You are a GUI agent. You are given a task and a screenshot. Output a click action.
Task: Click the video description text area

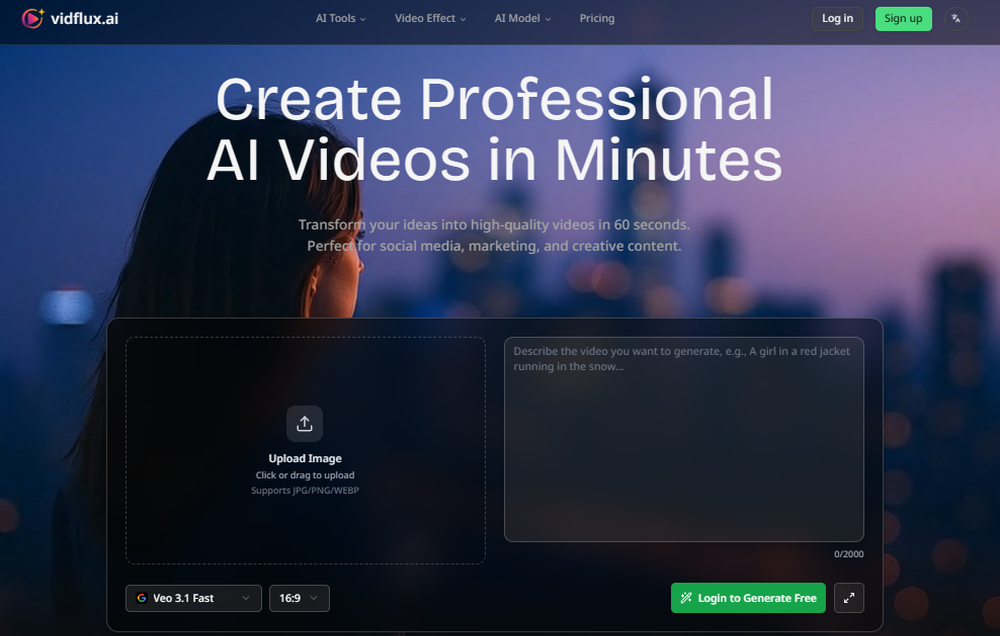click(x=684, y=440)
